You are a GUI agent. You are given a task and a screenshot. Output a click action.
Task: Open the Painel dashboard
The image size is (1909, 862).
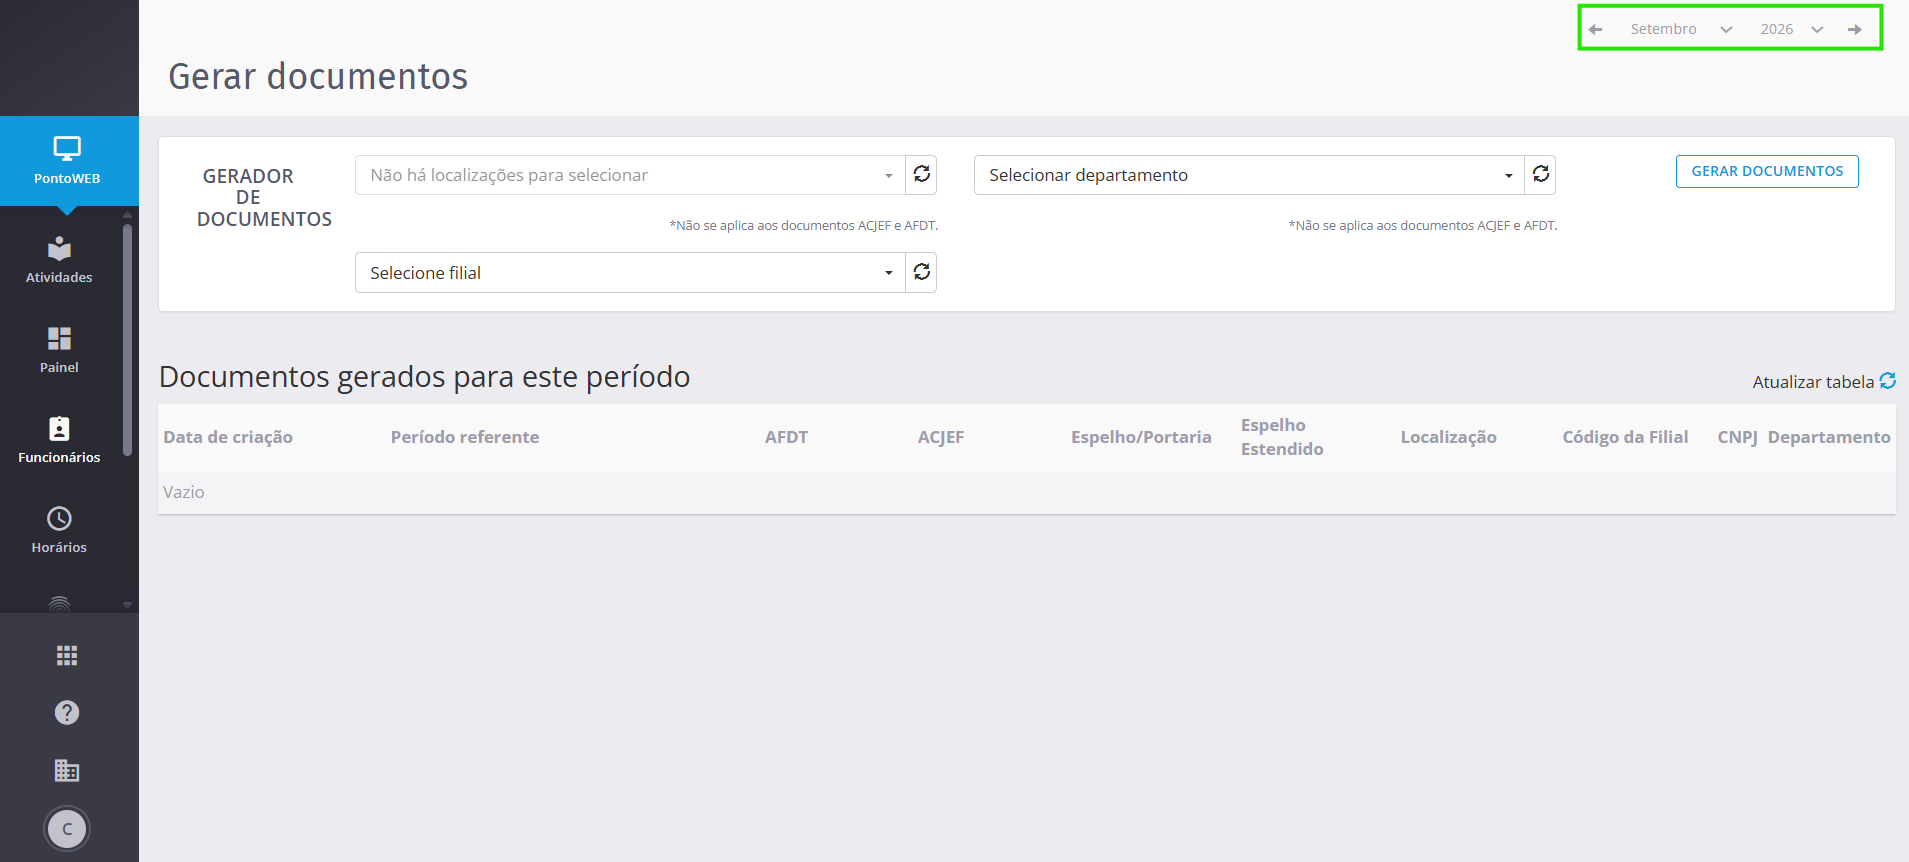point(59,350)
